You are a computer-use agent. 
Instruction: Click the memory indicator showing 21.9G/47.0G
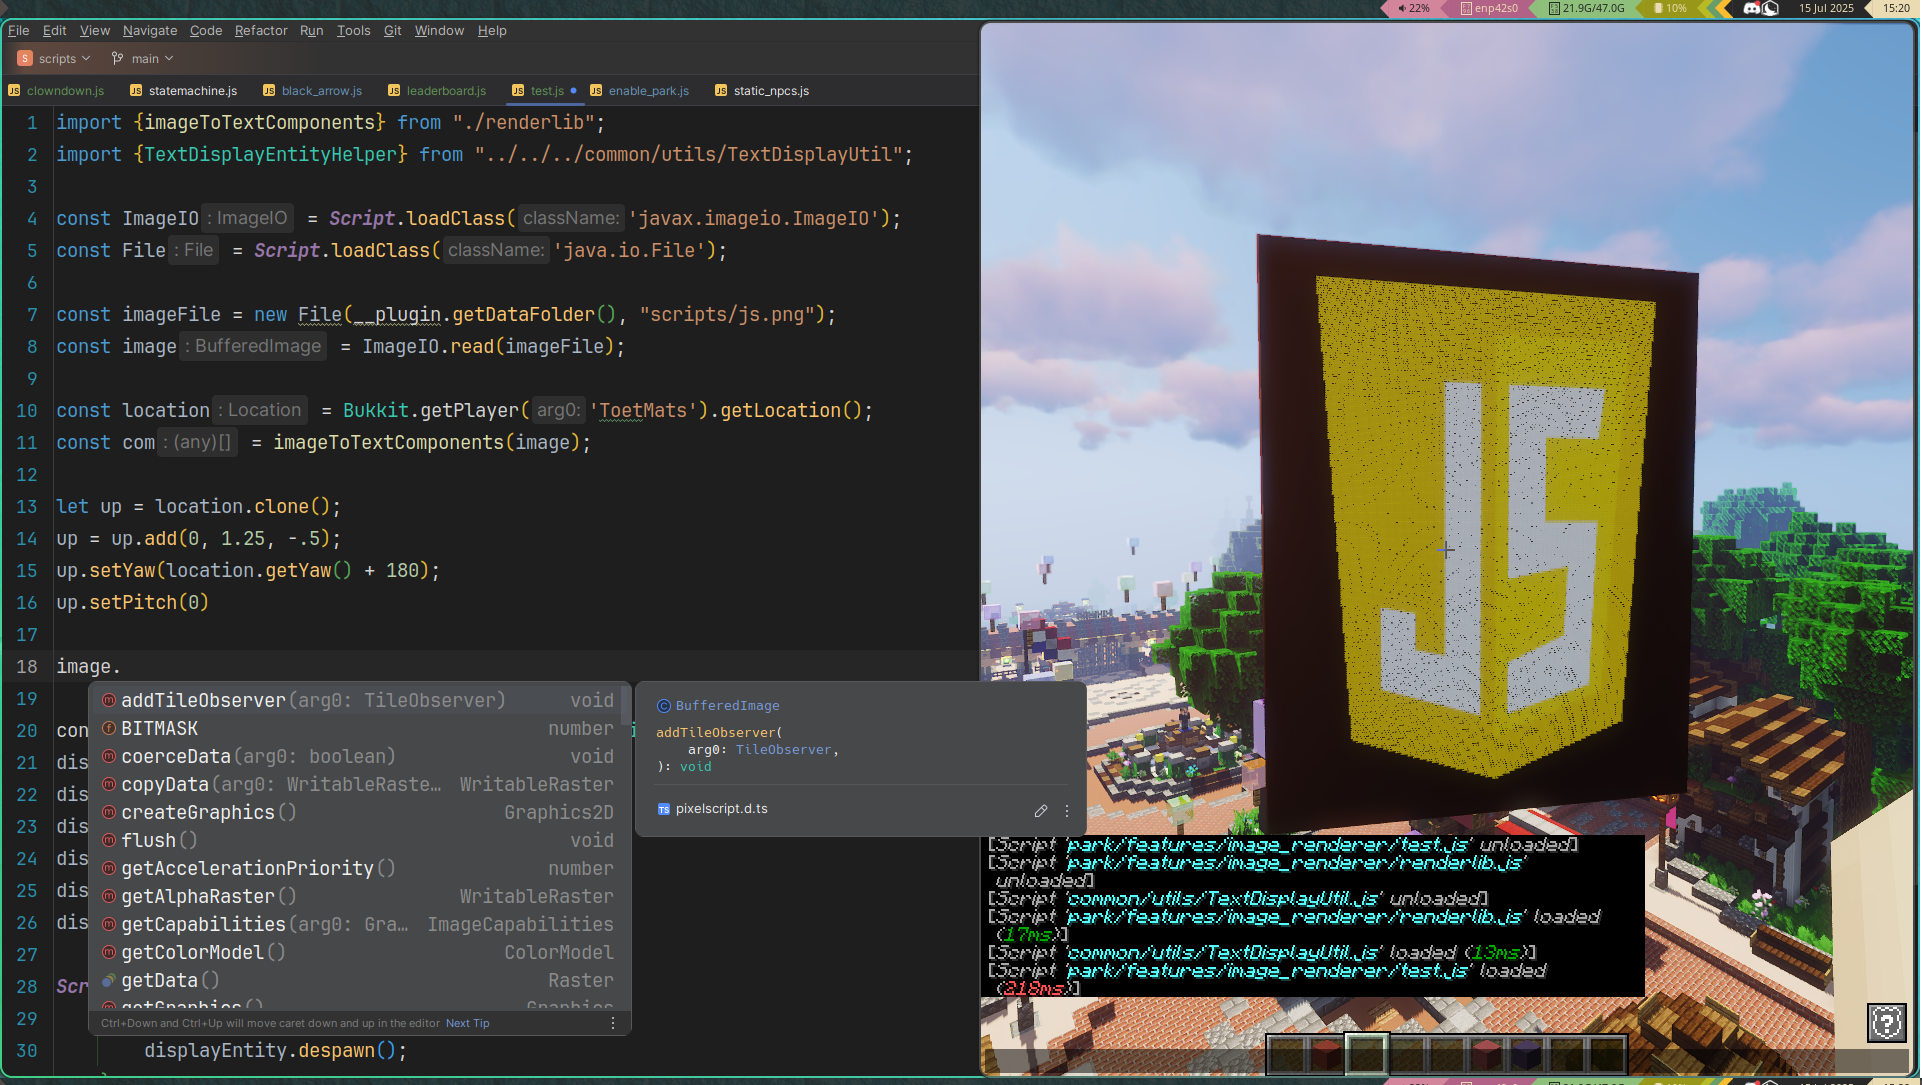1586,8
